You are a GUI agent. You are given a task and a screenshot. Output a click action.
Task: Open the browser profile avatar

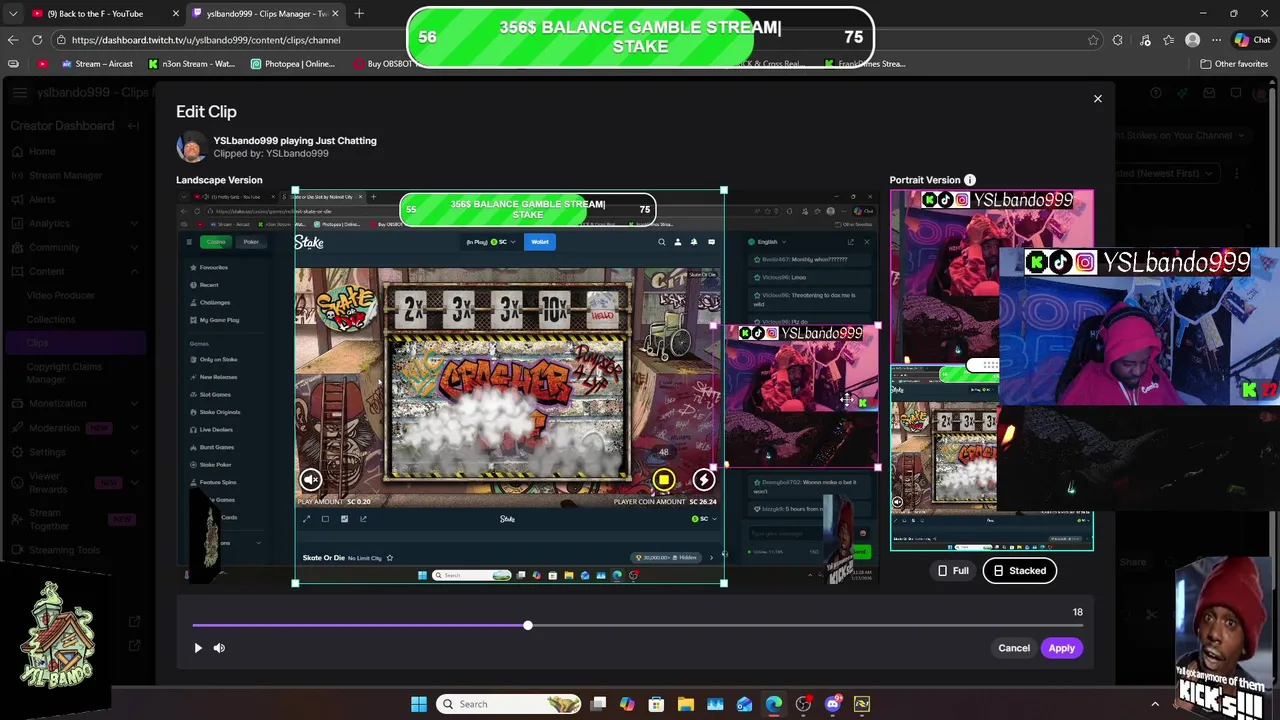pos(1192,40)
